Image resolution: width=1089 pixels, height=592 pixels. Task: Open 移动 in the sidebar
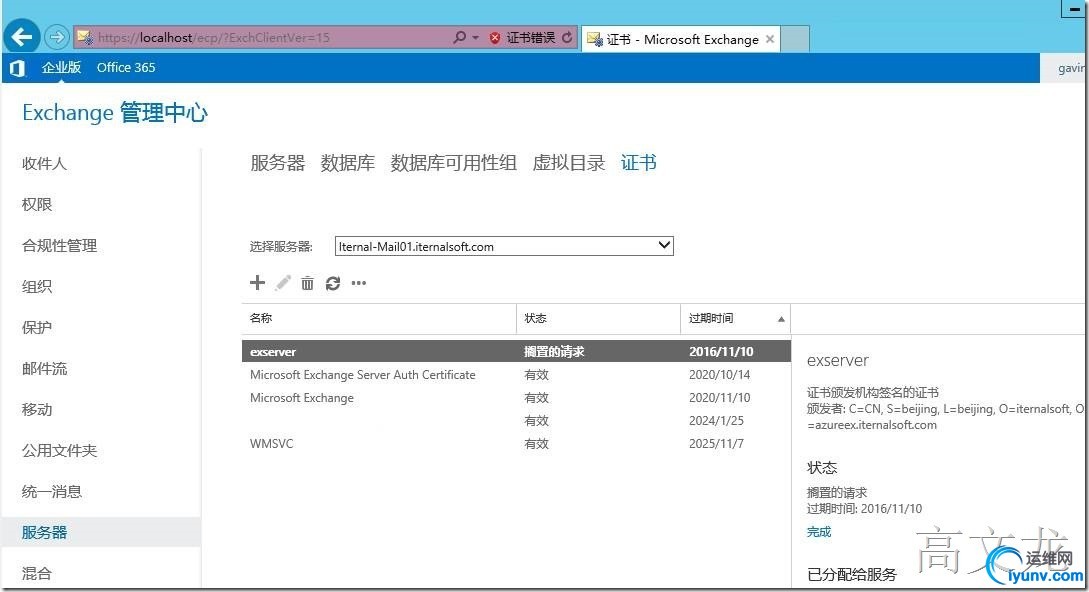tap(37, 409)
